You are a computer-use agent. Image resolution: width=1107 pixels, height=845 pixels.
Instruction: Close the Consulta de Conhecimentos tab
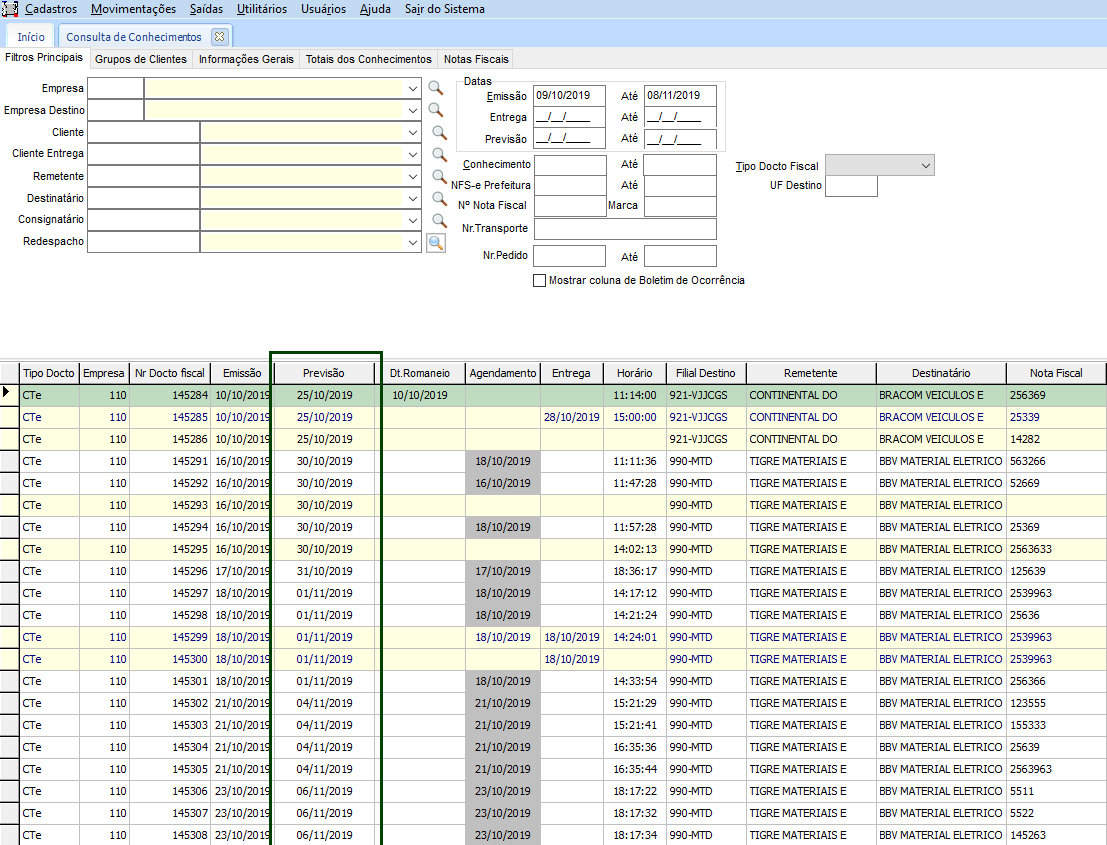pos(220,36)
